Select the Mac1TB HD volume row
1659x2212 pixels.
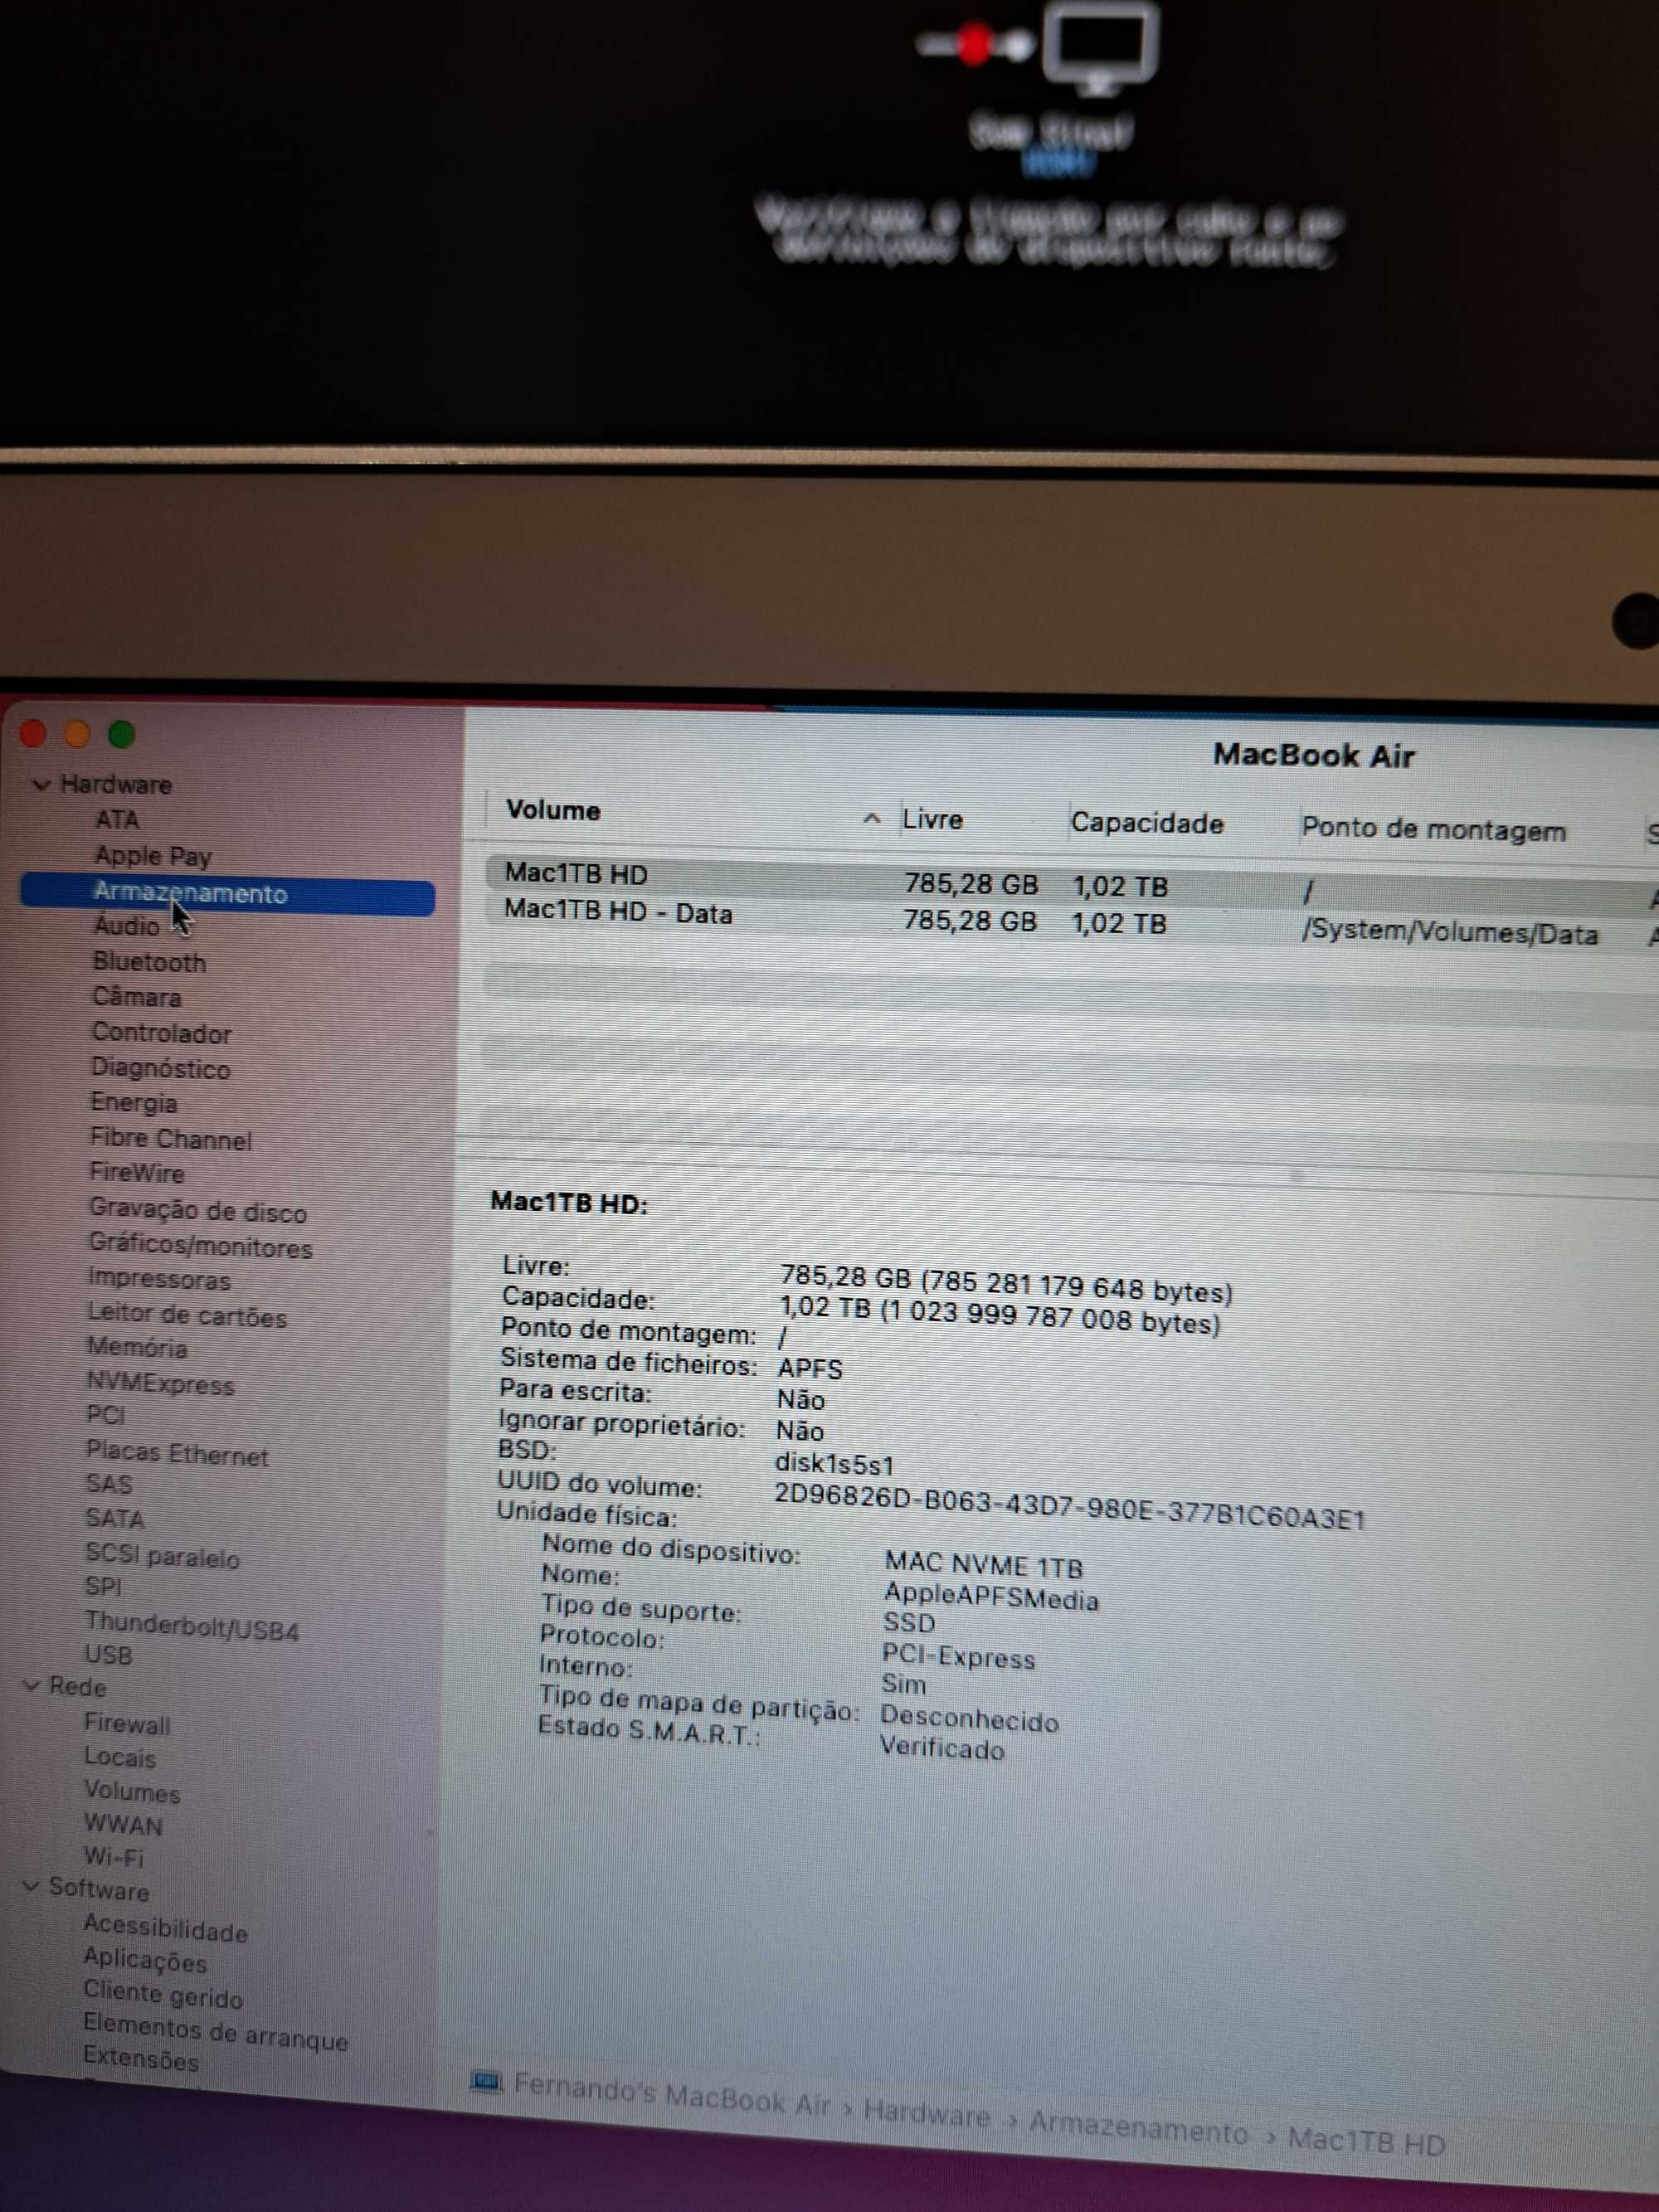click(x=1070, y=883)
